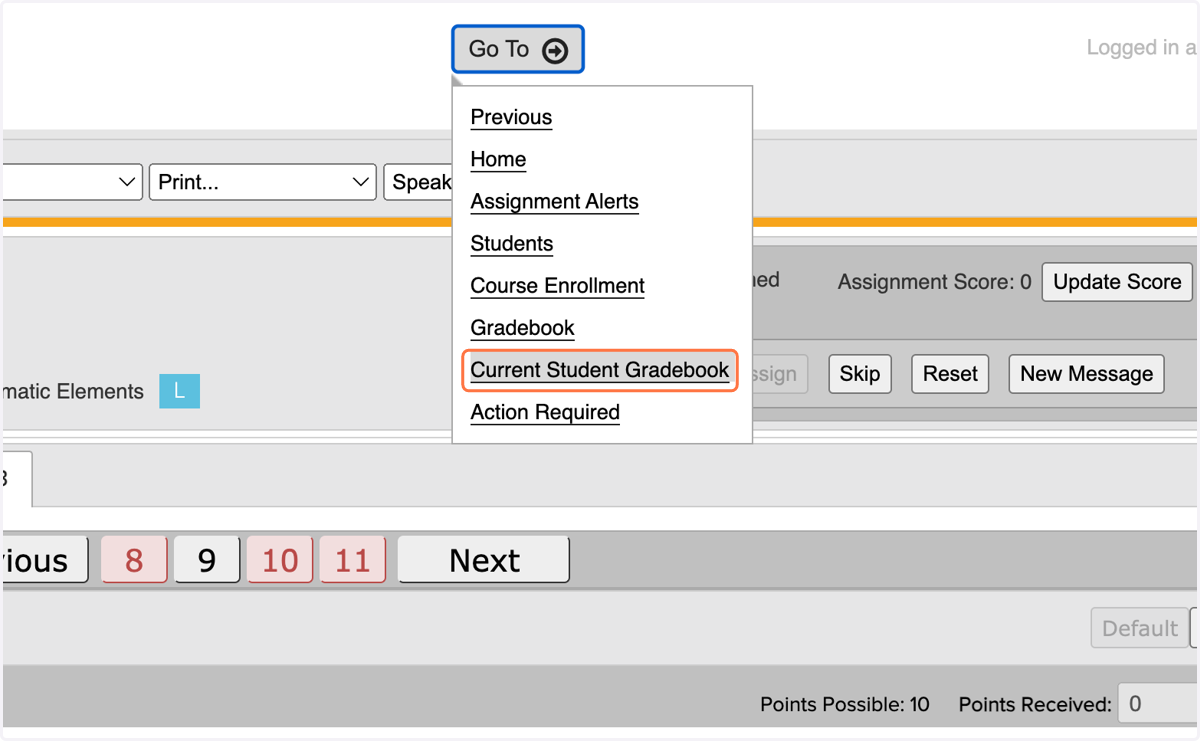Expand the Print... dropdown

click(x=262, y=182)
